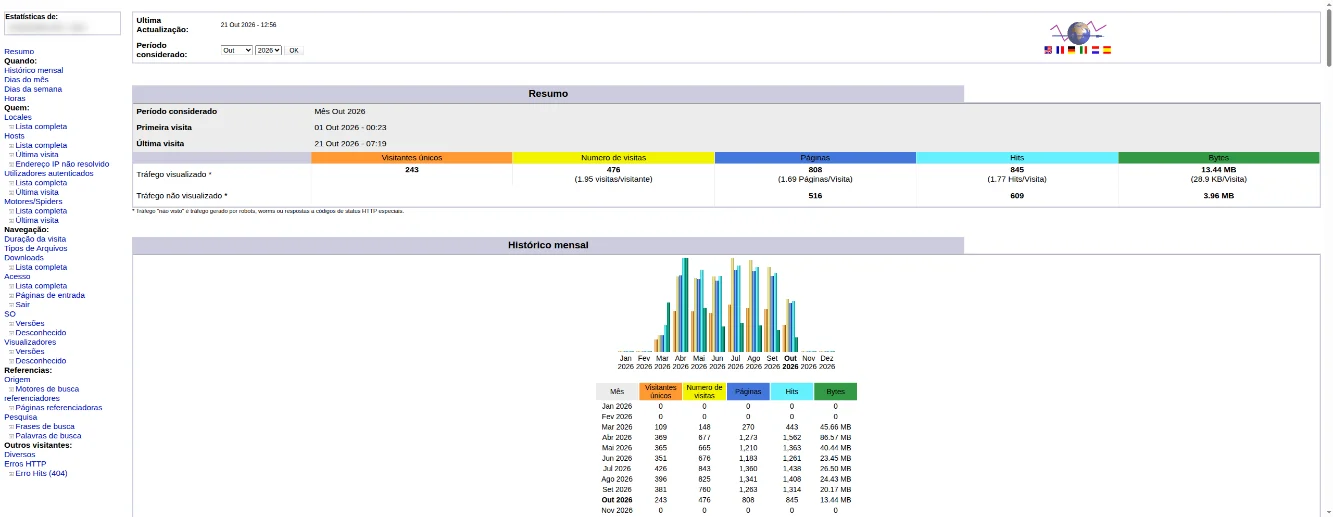
Task: Click the OK button for the period
Action: (294, 50)
